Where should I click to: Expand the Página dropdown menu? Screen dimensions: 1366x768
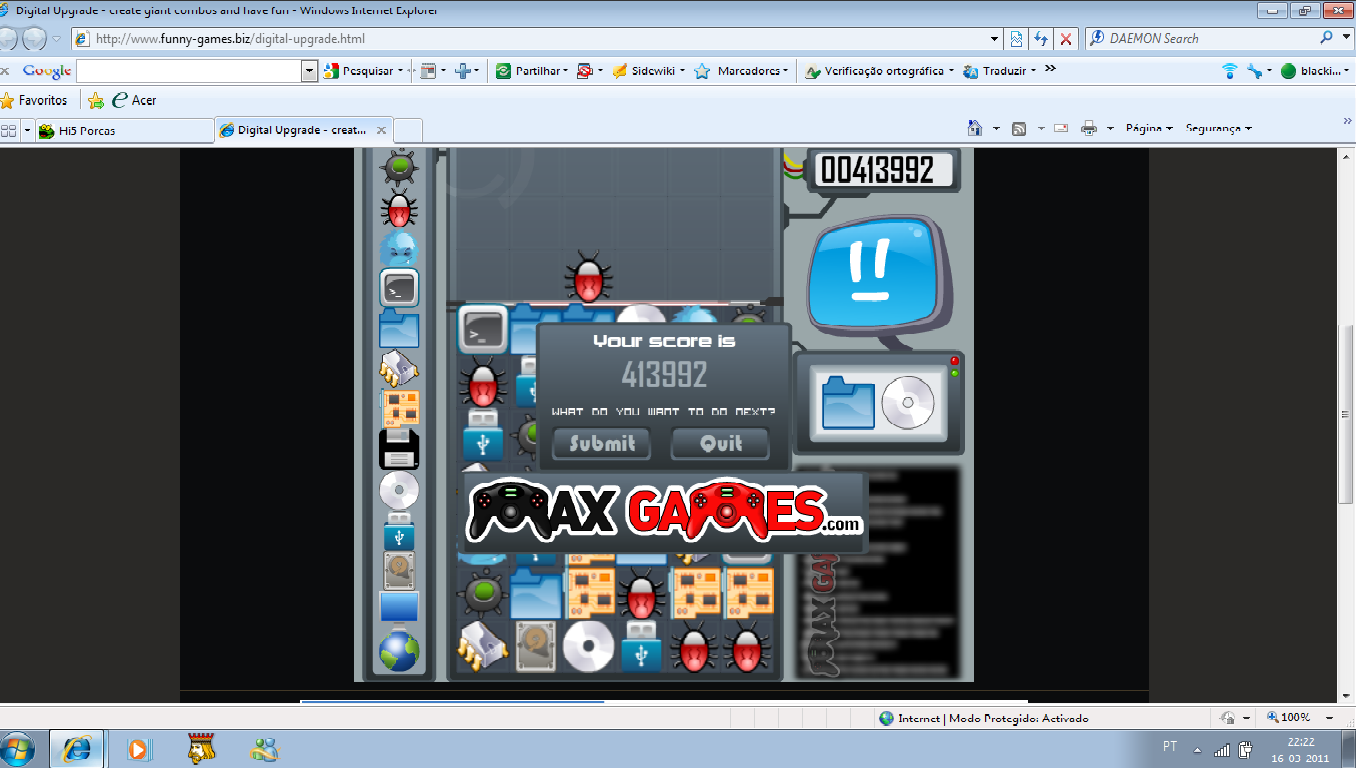pos(1148,129)
